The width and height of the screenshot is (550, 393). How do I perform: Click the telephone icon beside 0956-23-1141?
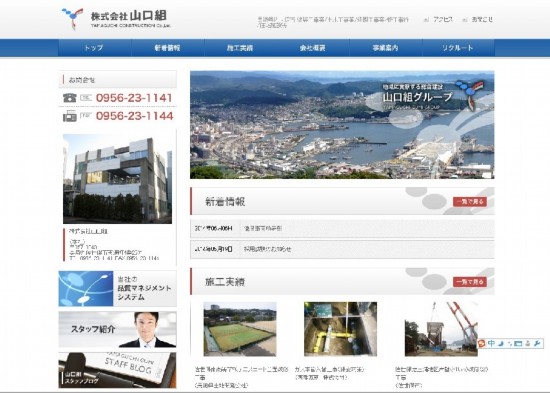[70, 98]
